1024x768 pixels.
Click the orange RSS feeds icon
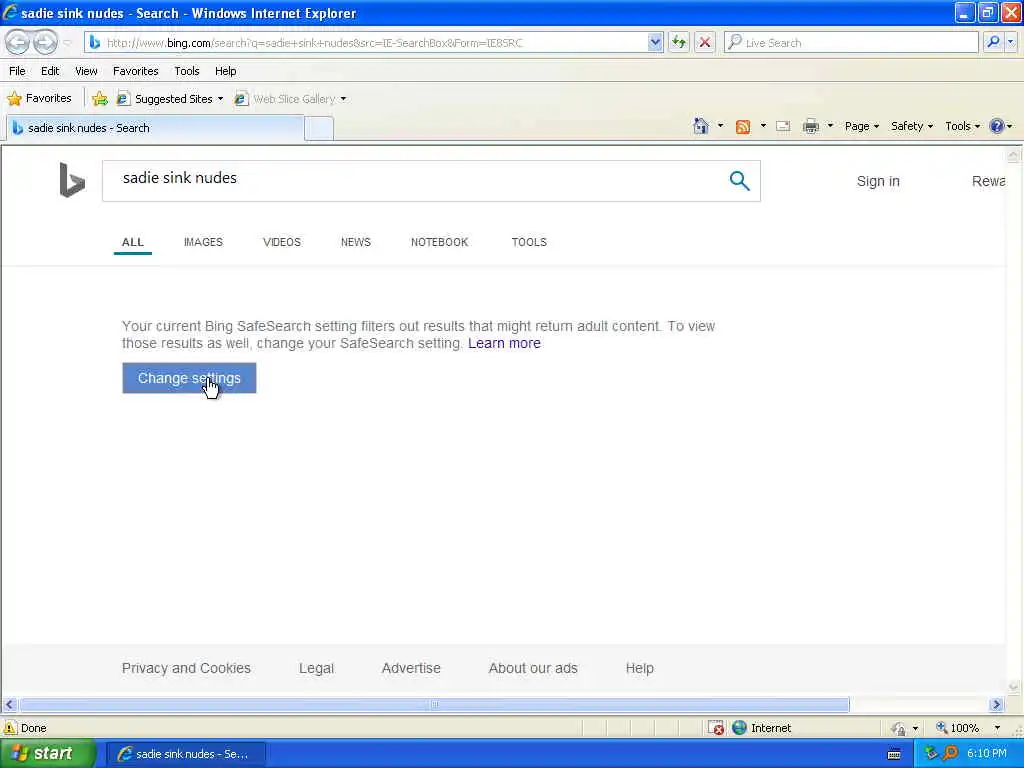pos(743,126)
